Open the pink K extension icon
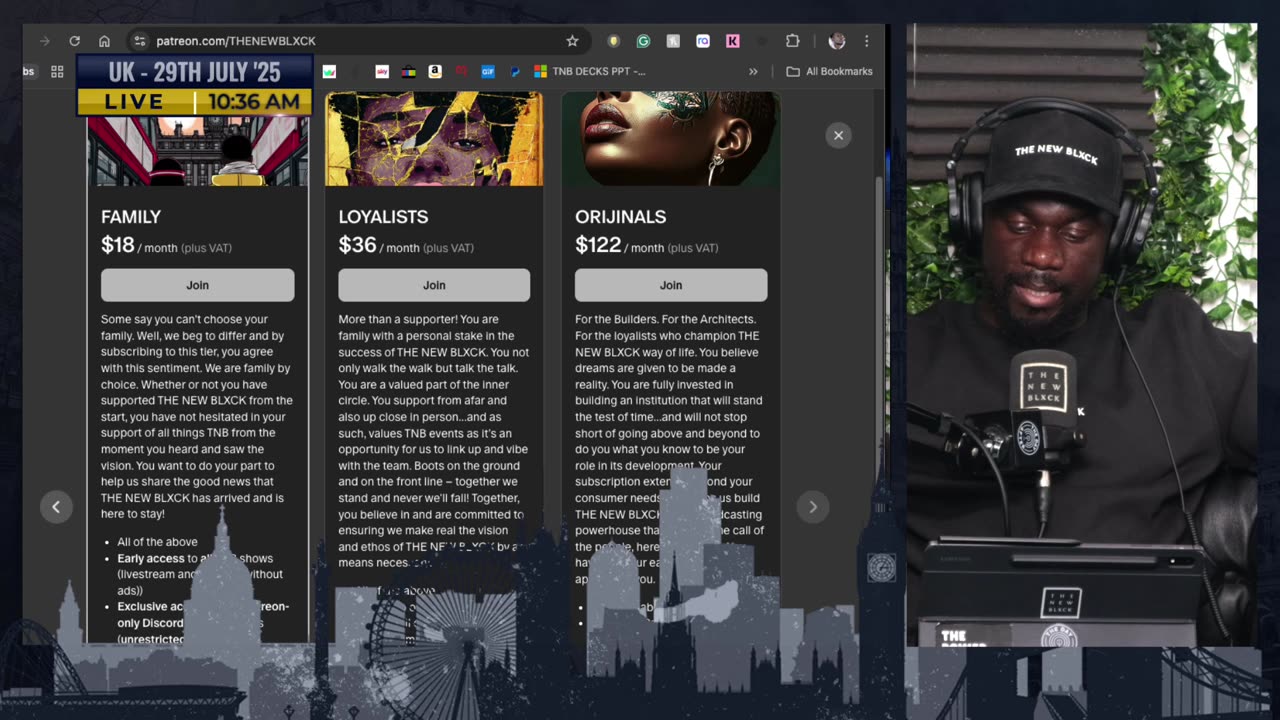Screen dimensions: 1280x720 pyautogui.click(x=733, y=41)
